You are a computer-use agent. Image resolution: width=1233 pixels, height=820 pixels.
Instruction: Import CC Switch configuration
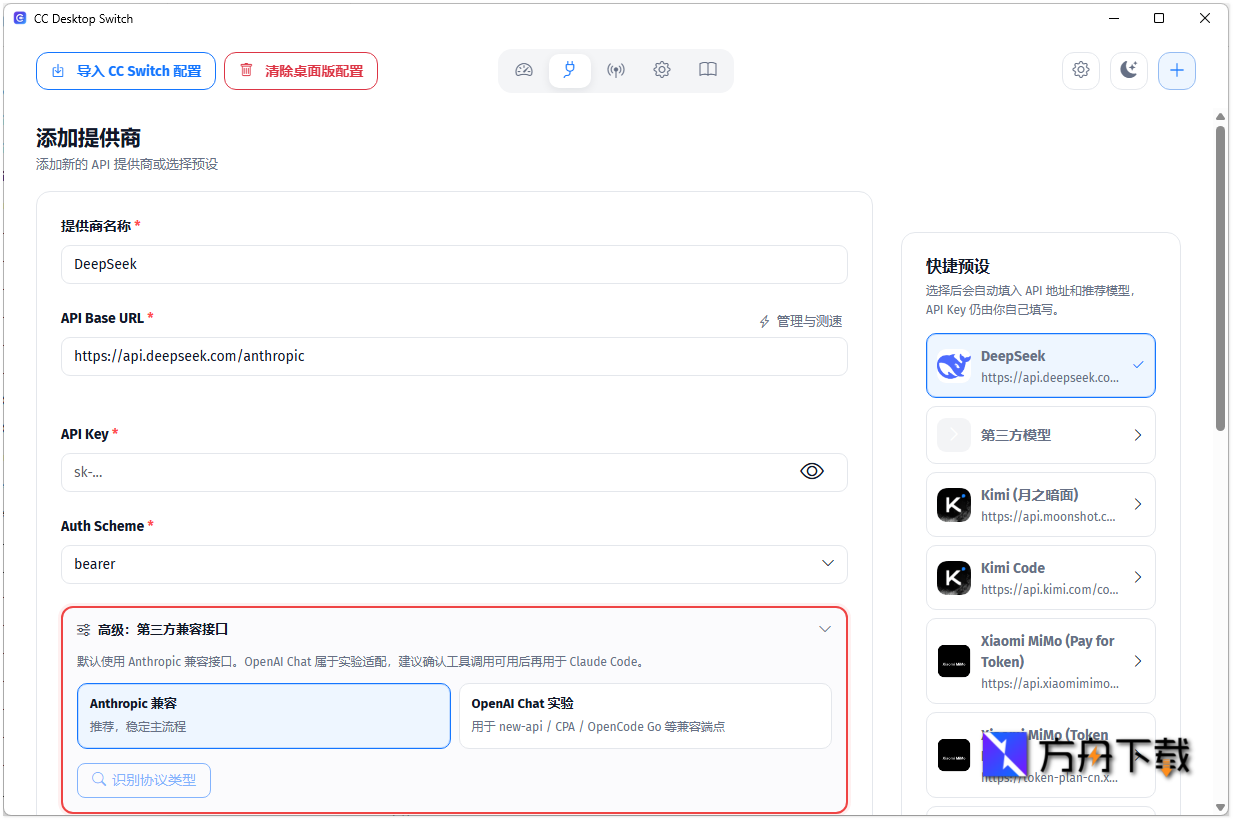[126, 71]
